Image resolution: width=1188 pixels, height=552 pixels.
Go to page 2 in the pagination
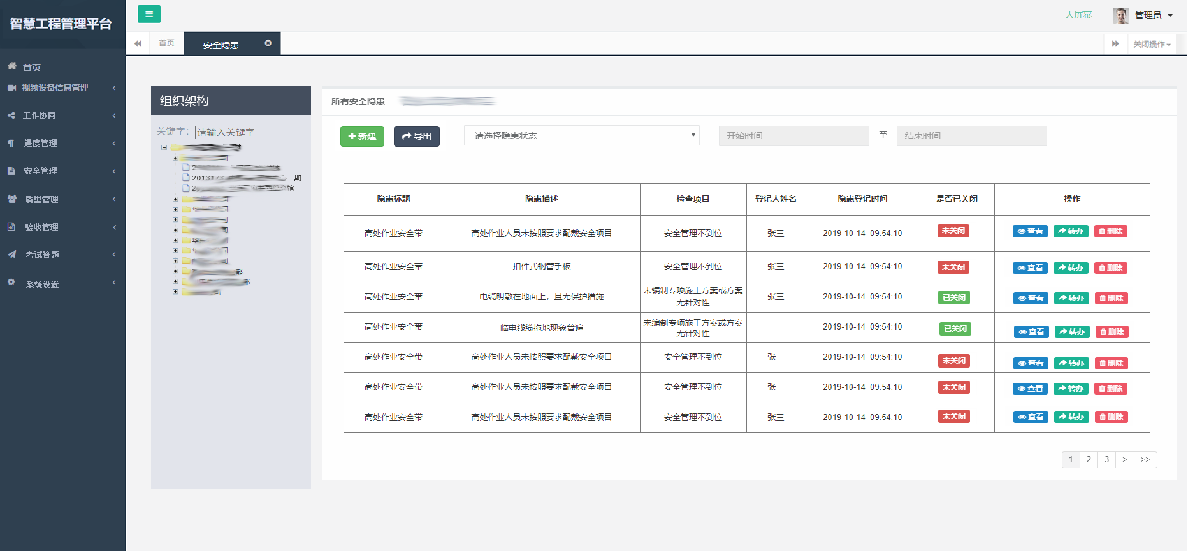pos(1088,459)
